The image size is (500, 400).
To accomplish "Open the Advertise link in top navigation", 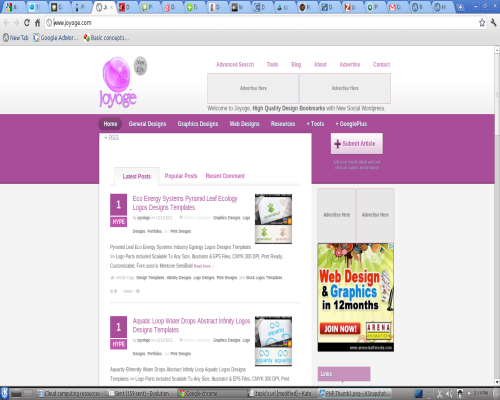I will pyautogui.click(x=350, y=64).
